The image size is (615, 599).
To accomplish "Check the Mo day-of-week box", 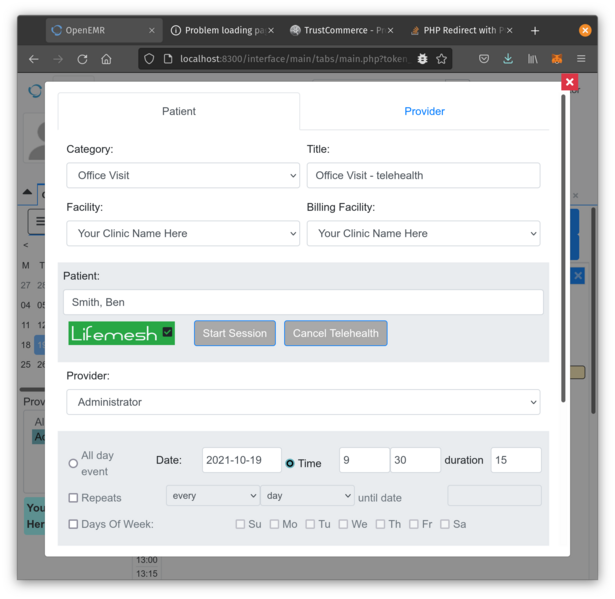I will 274,524.
